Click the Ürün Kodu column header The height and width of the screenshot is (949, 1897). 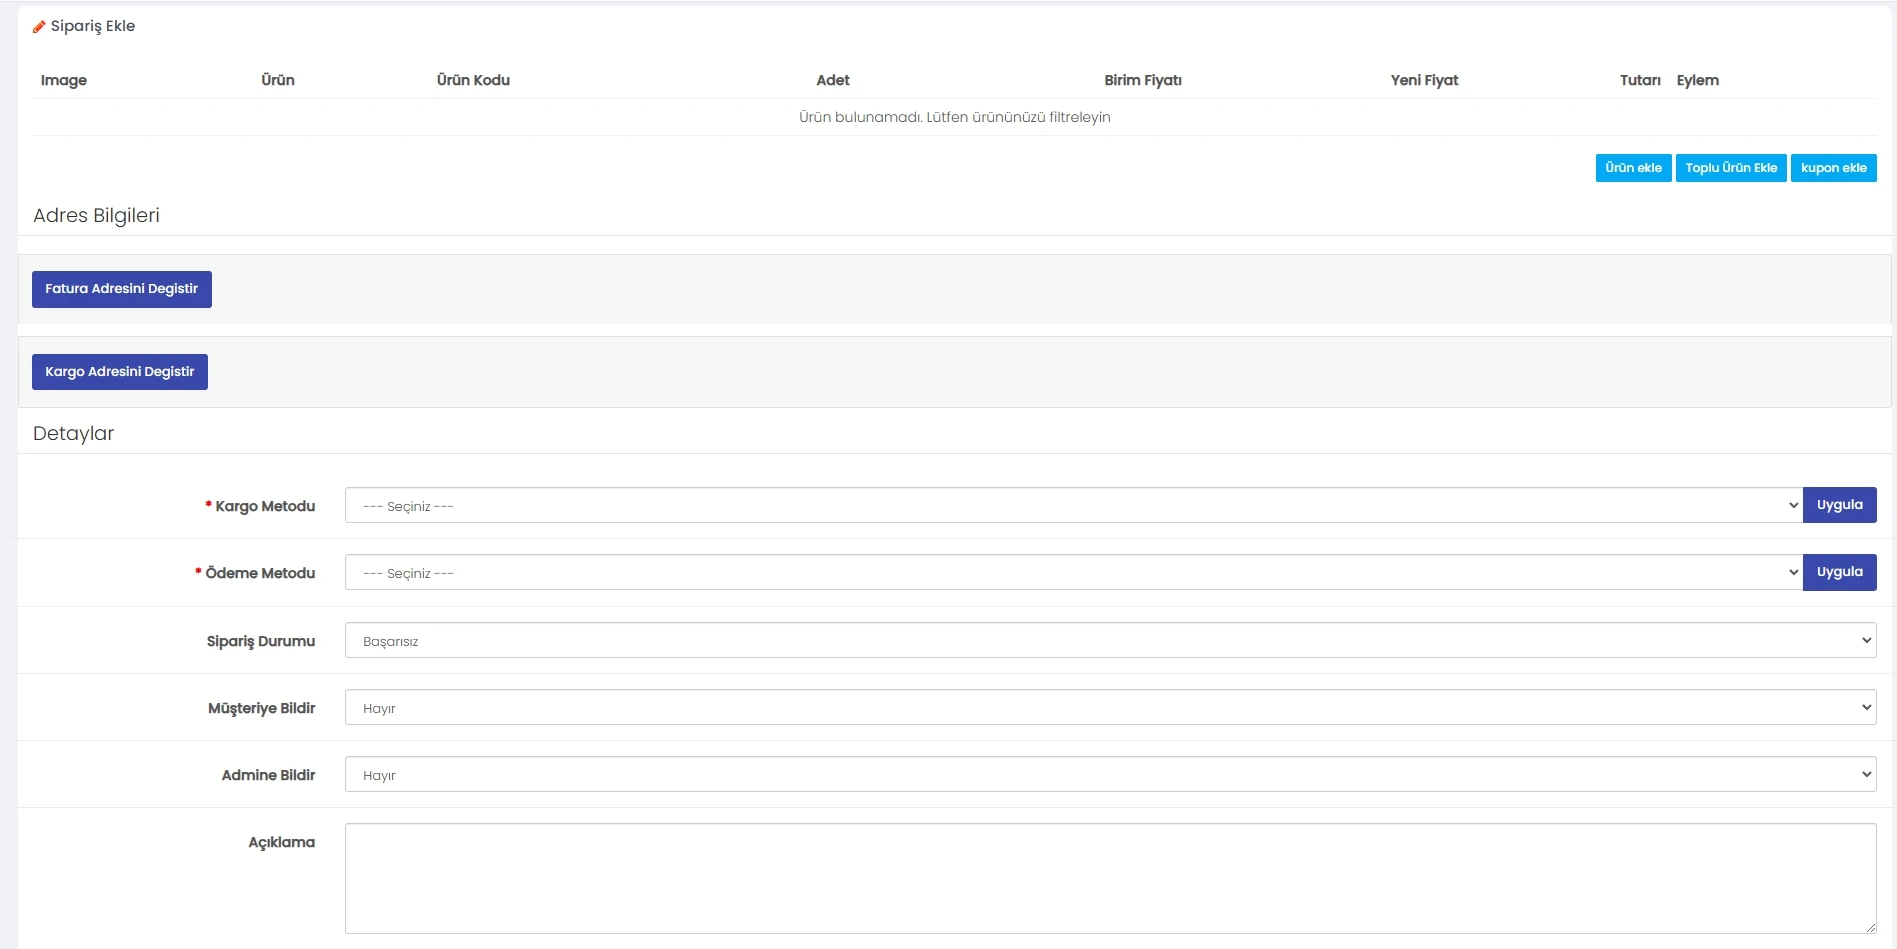(x=473, y=80)
